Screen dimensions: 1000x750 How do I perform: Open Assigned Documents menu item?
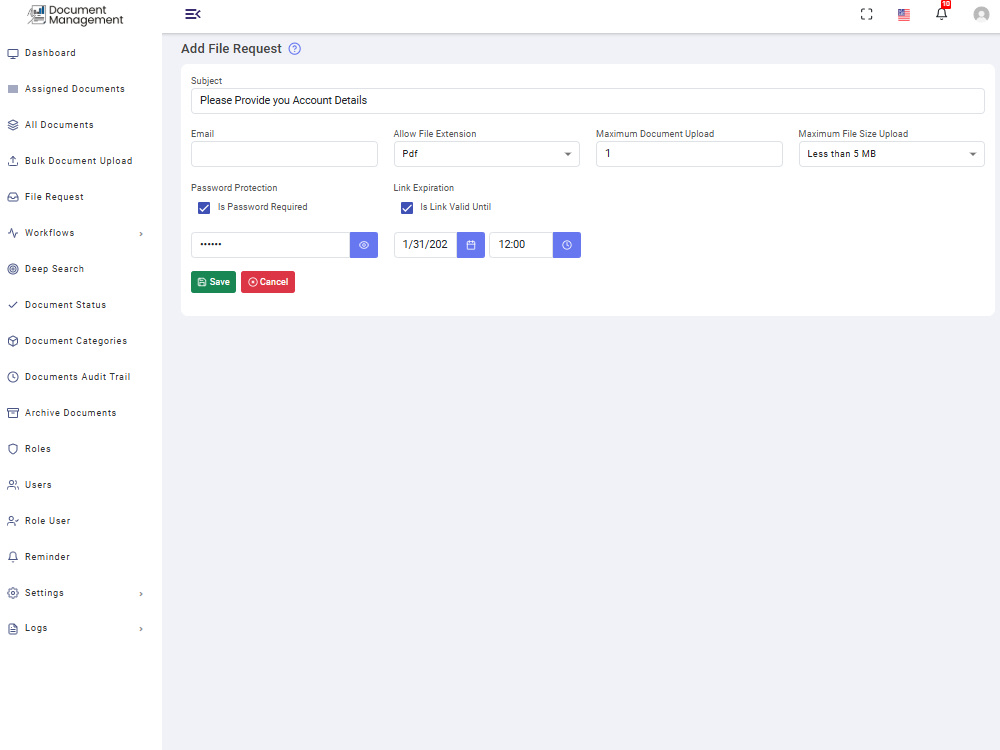[77, 89]
